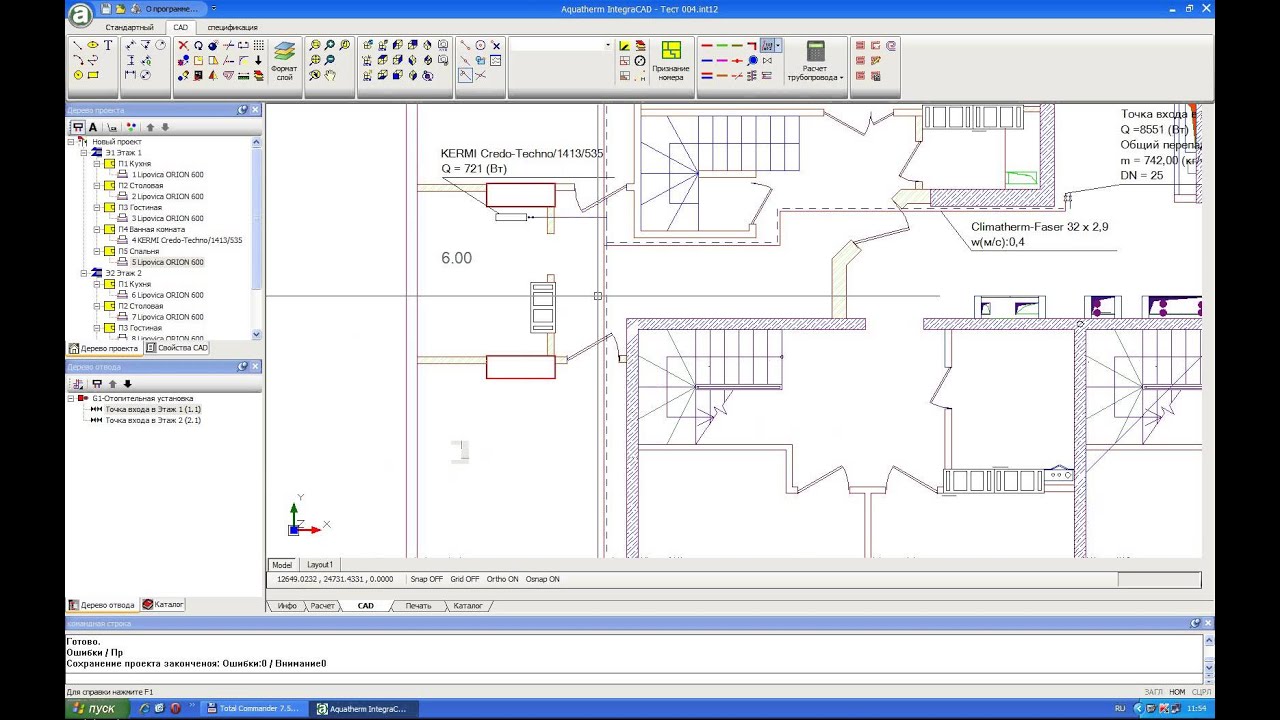Click the rotate tool next to delete
Image resolution: width=1280 pixels, height=720 pixels.
click(198, 45)
